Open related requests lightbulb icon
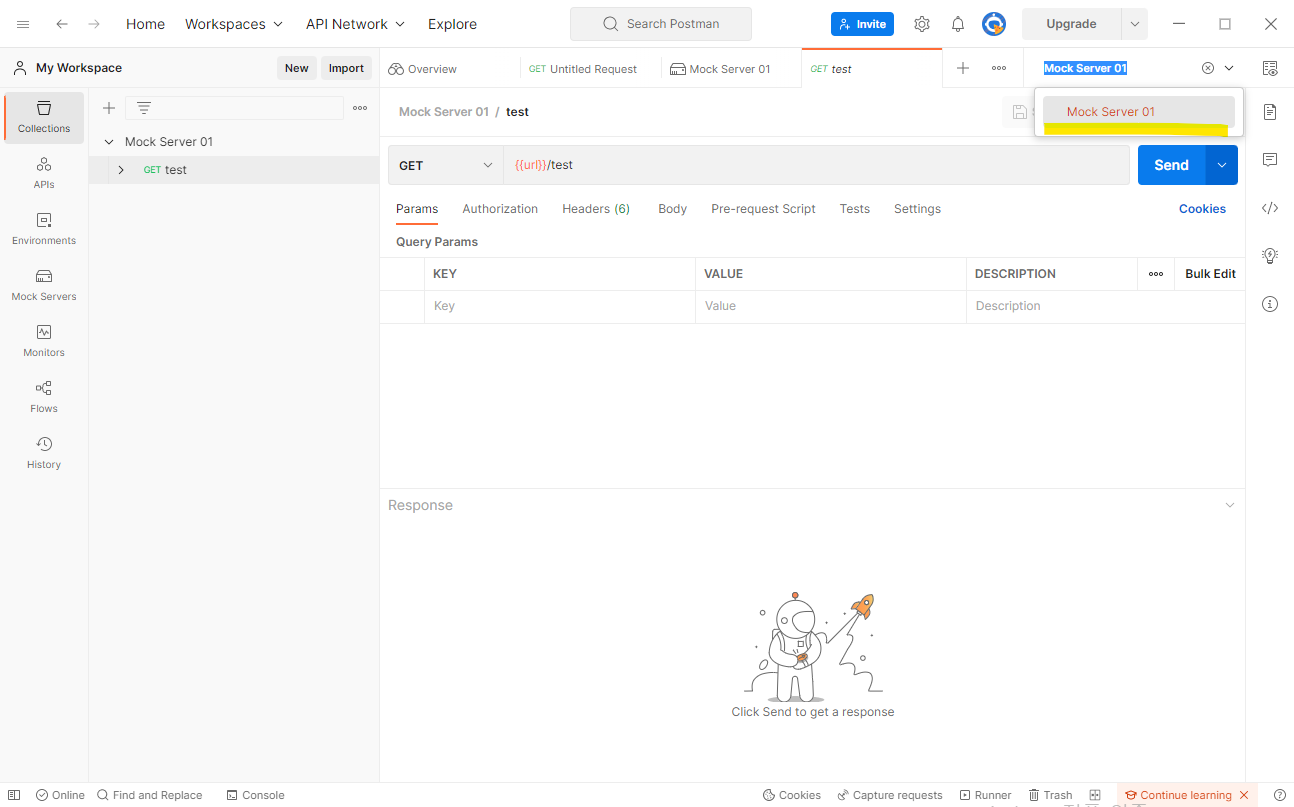Image resolution: width=1294 pixels, height=807 pixels. point(1270,256)
